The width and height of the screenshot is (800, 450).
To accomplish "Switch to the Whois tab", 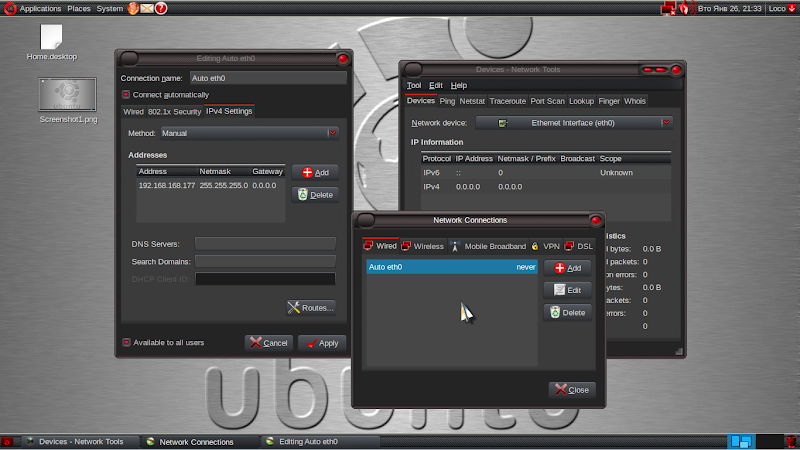I will click(635, 101).
